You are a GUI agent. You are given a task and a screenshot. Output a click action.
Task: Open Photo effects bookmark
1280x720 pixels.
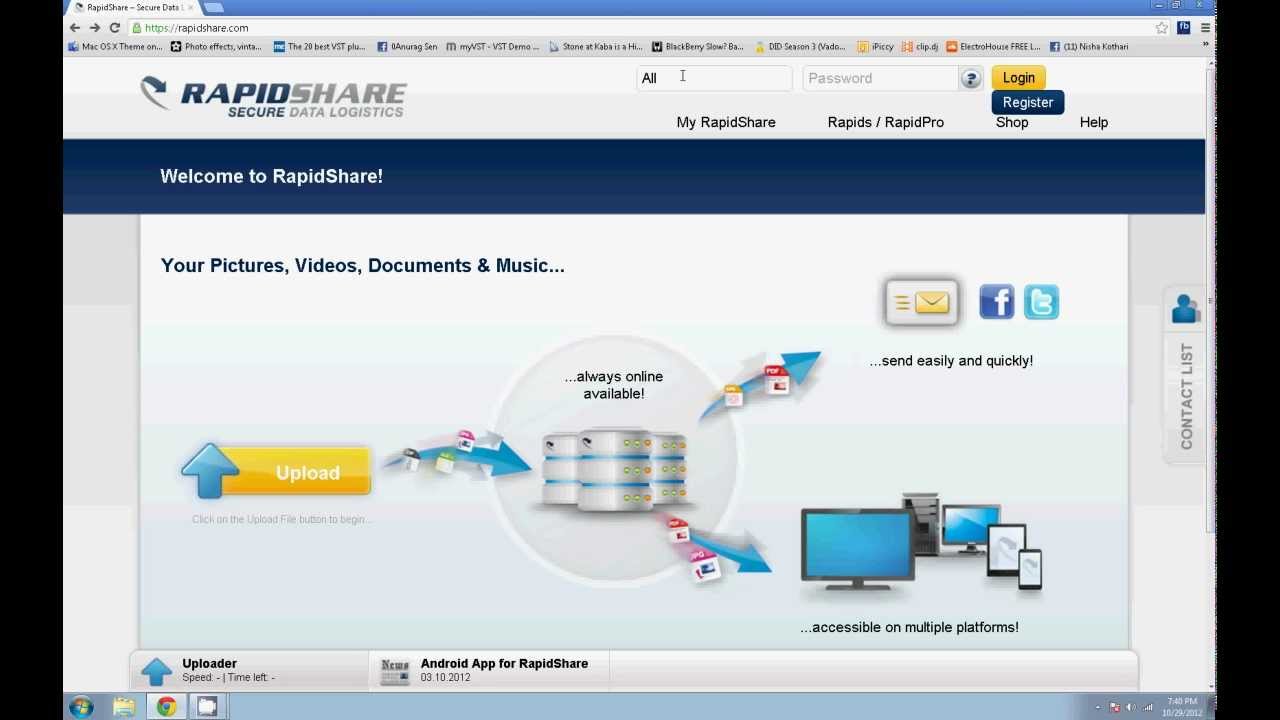(216, 46)
